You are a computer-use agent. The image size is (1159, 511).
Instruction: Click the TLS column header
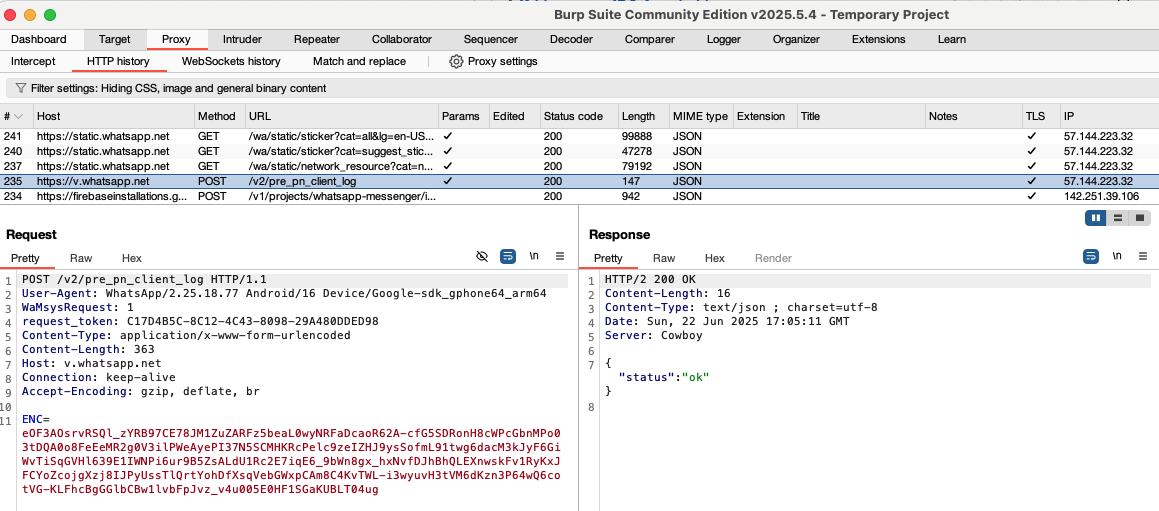tap(1040, 116)
